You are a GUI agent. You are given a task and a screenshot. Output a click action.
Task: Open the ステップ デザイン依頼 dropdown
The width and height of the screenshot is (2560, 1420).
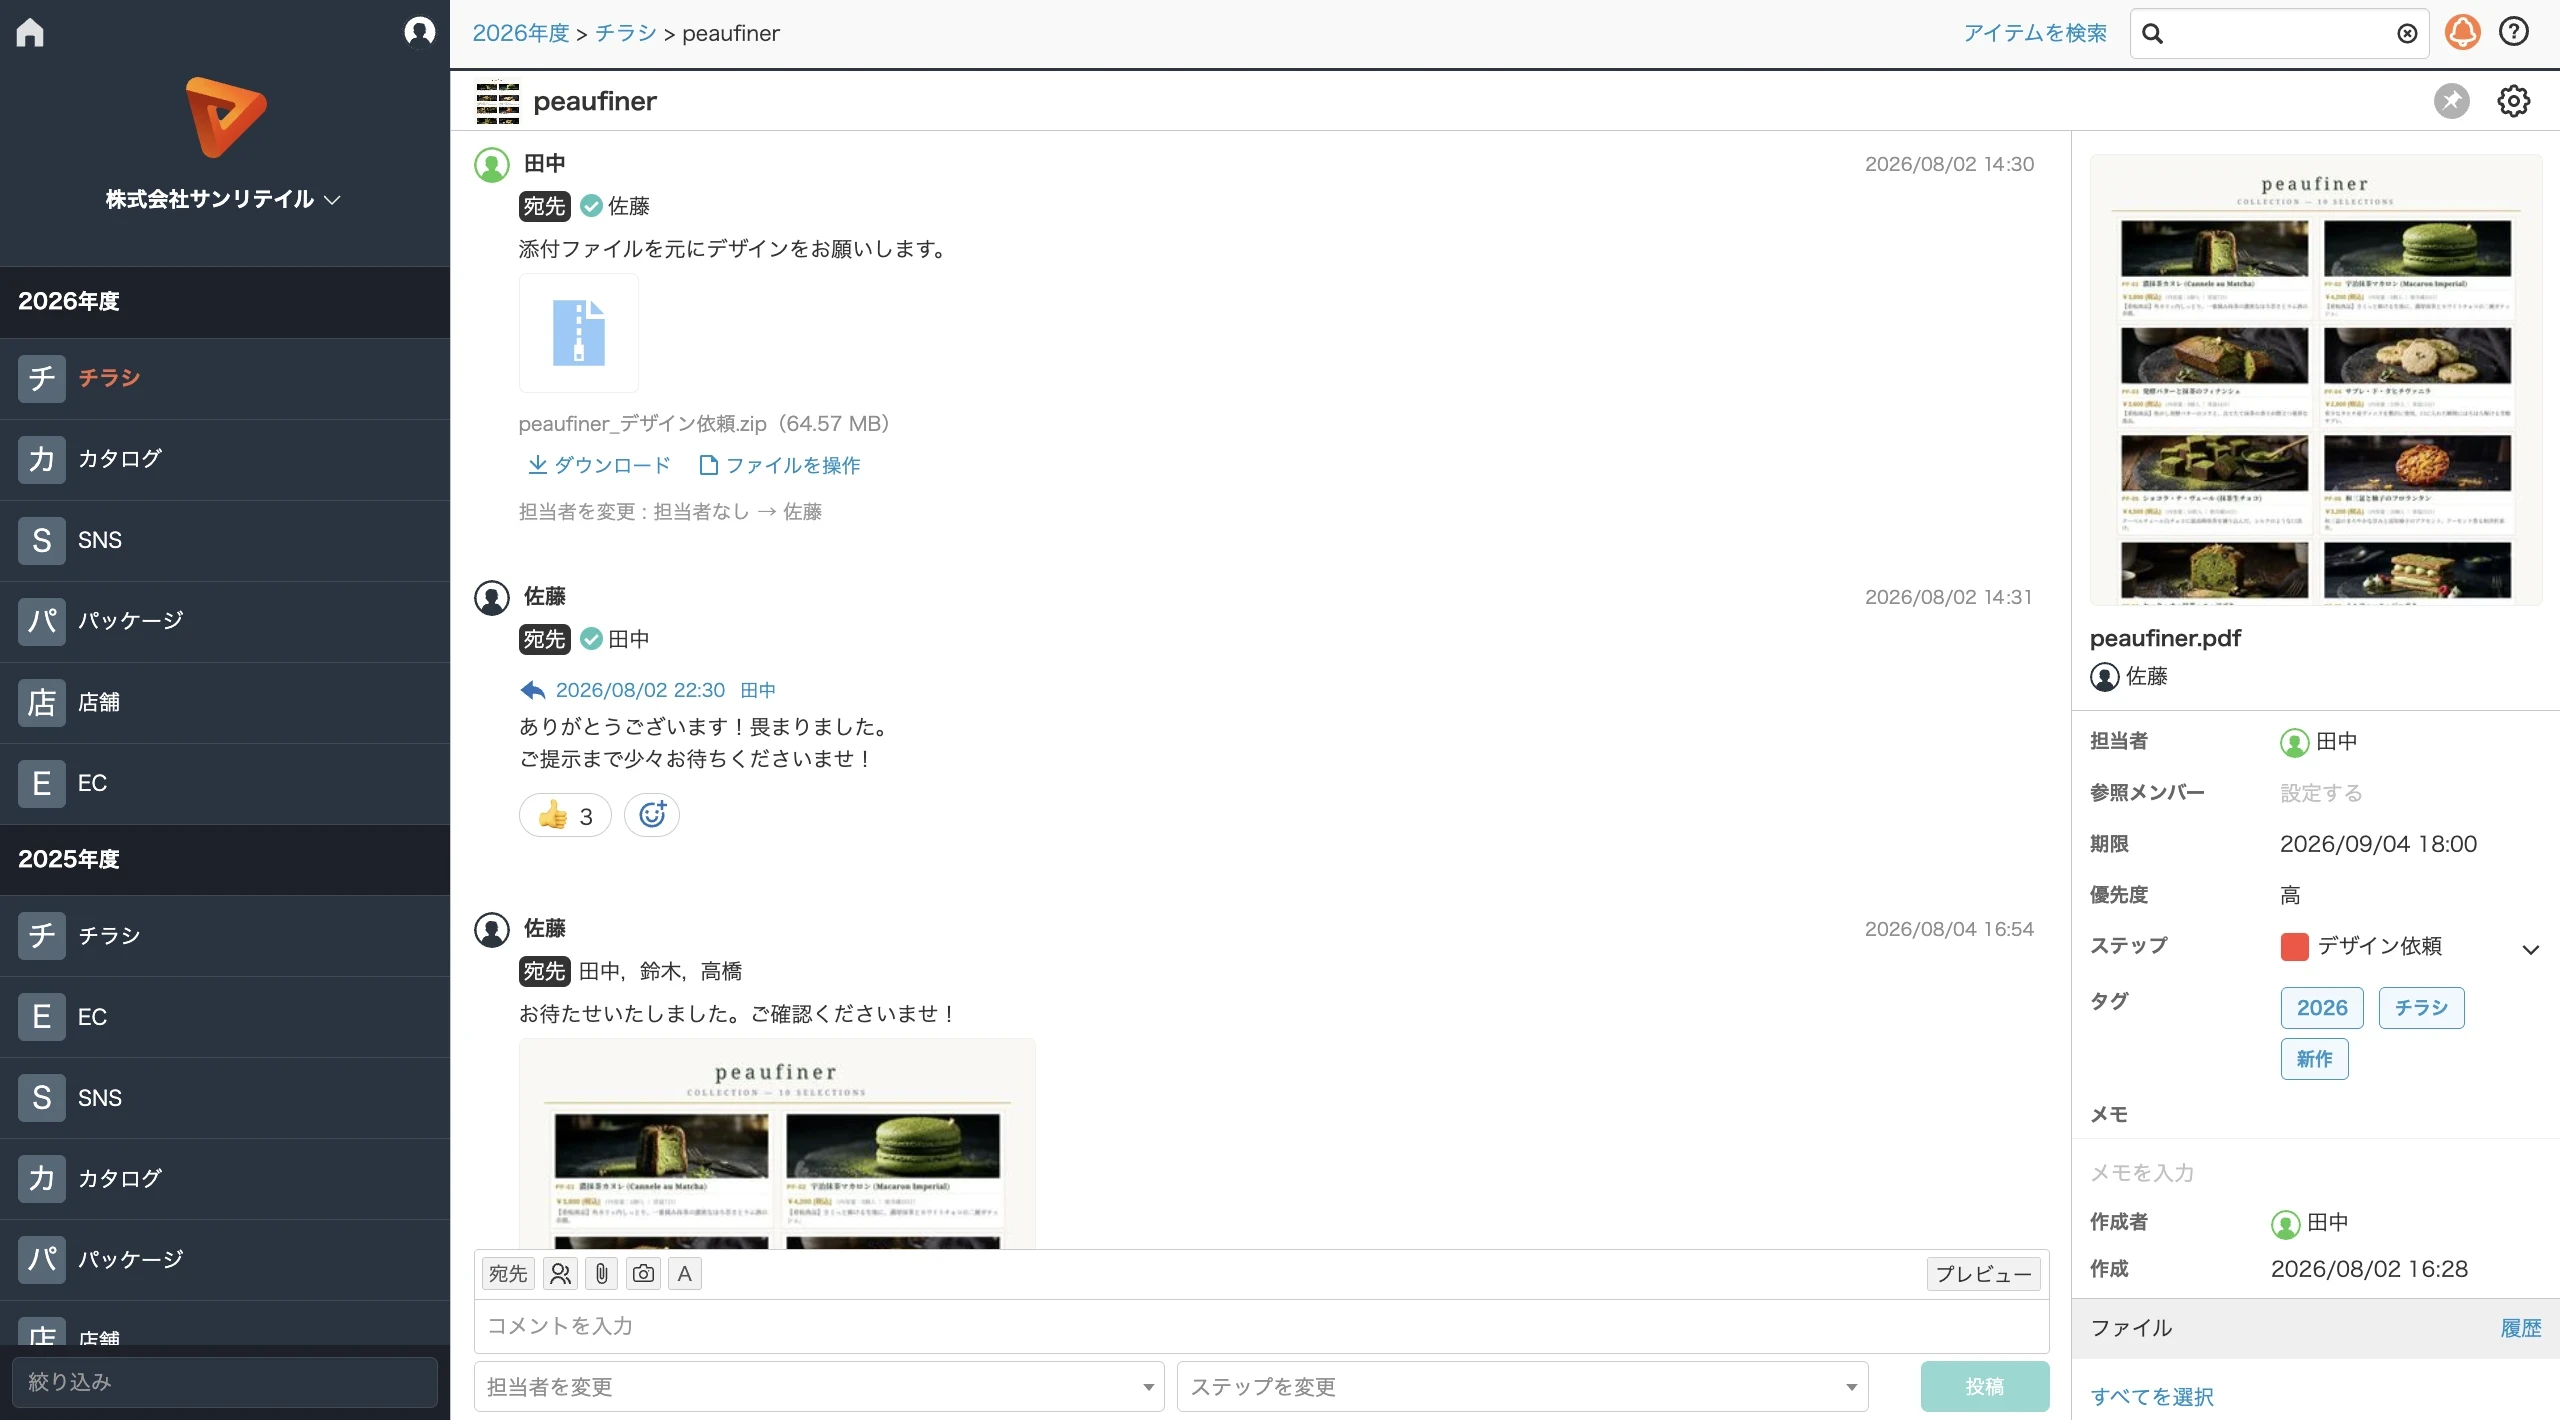2410,947
